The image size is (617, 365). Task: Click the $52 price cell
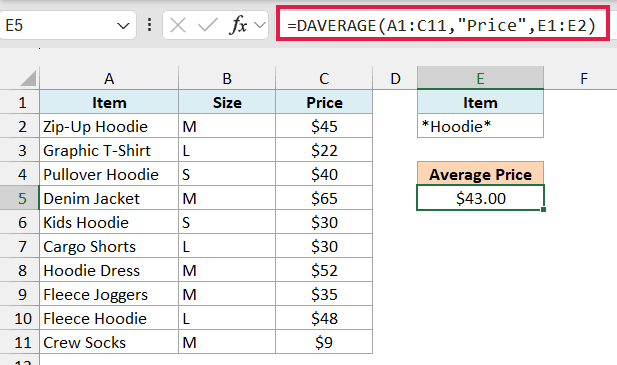[324, 270]
